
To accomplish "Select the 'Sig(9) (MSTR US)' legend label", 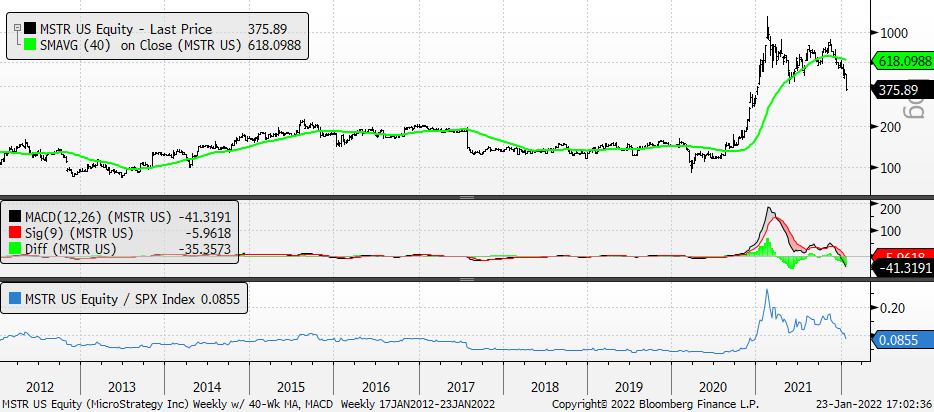I will pyautogui.click(x=79, y=233).
